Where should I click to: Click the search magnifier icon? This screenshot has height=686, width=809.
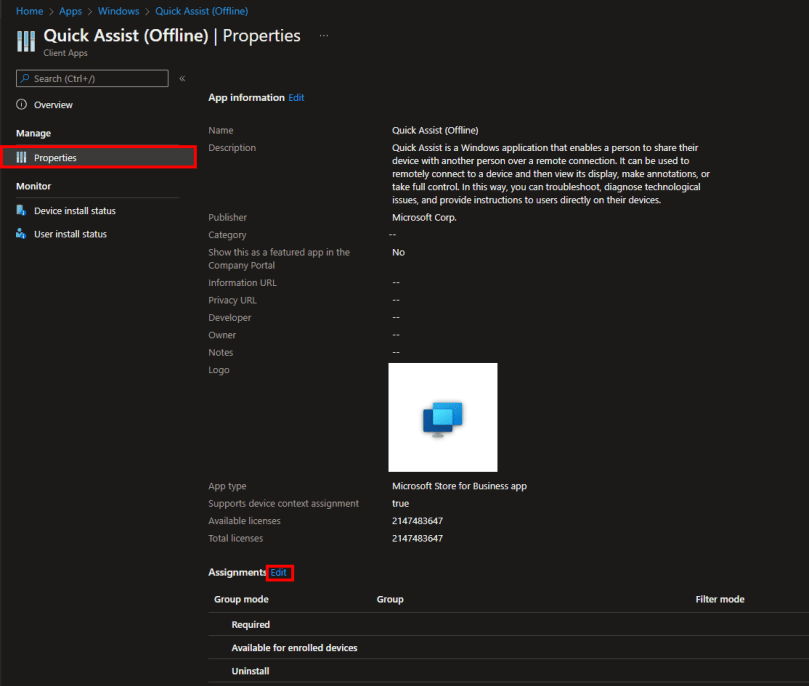click(23, 78)
